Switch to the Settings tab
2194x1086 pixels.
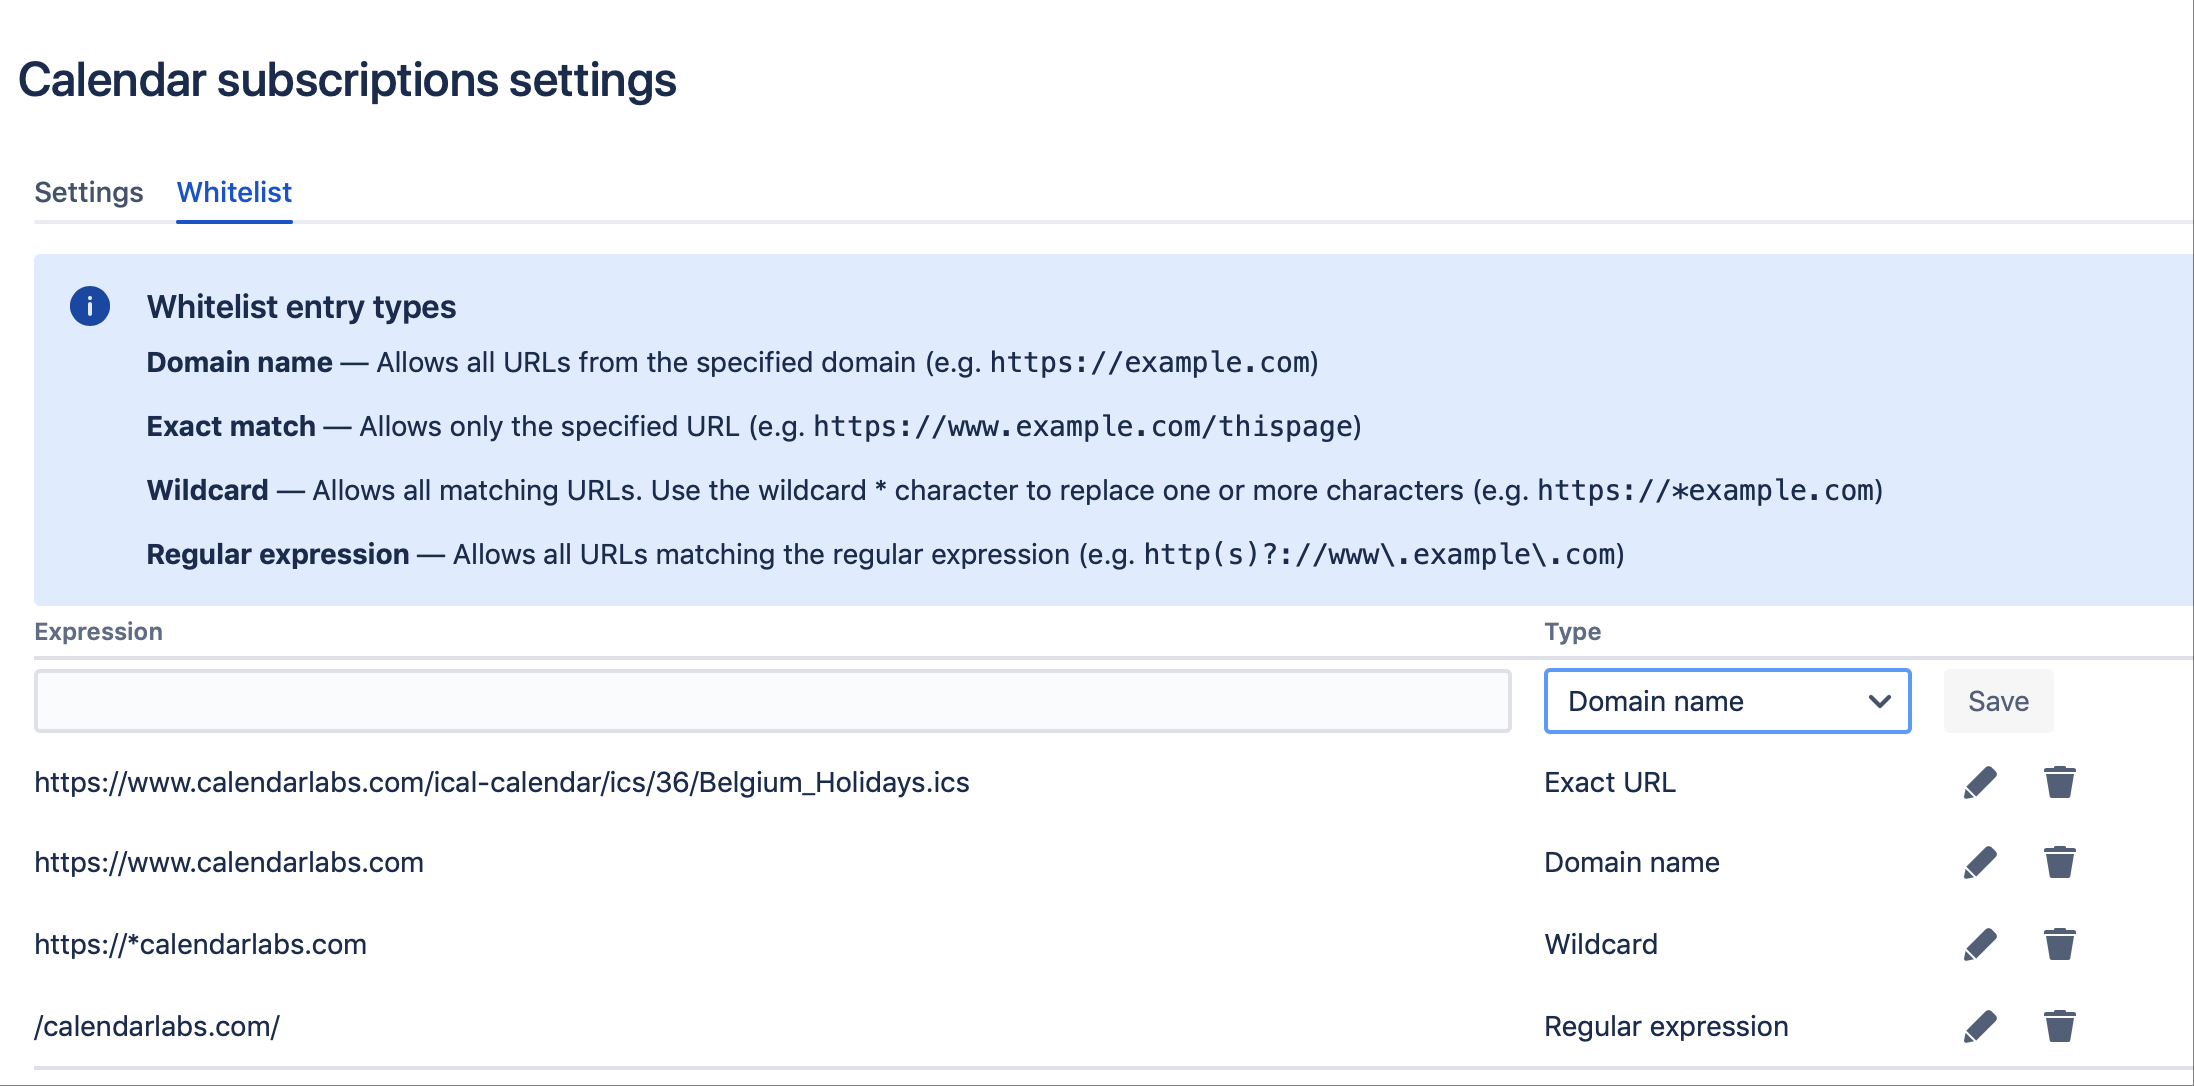tap(89, 192)
